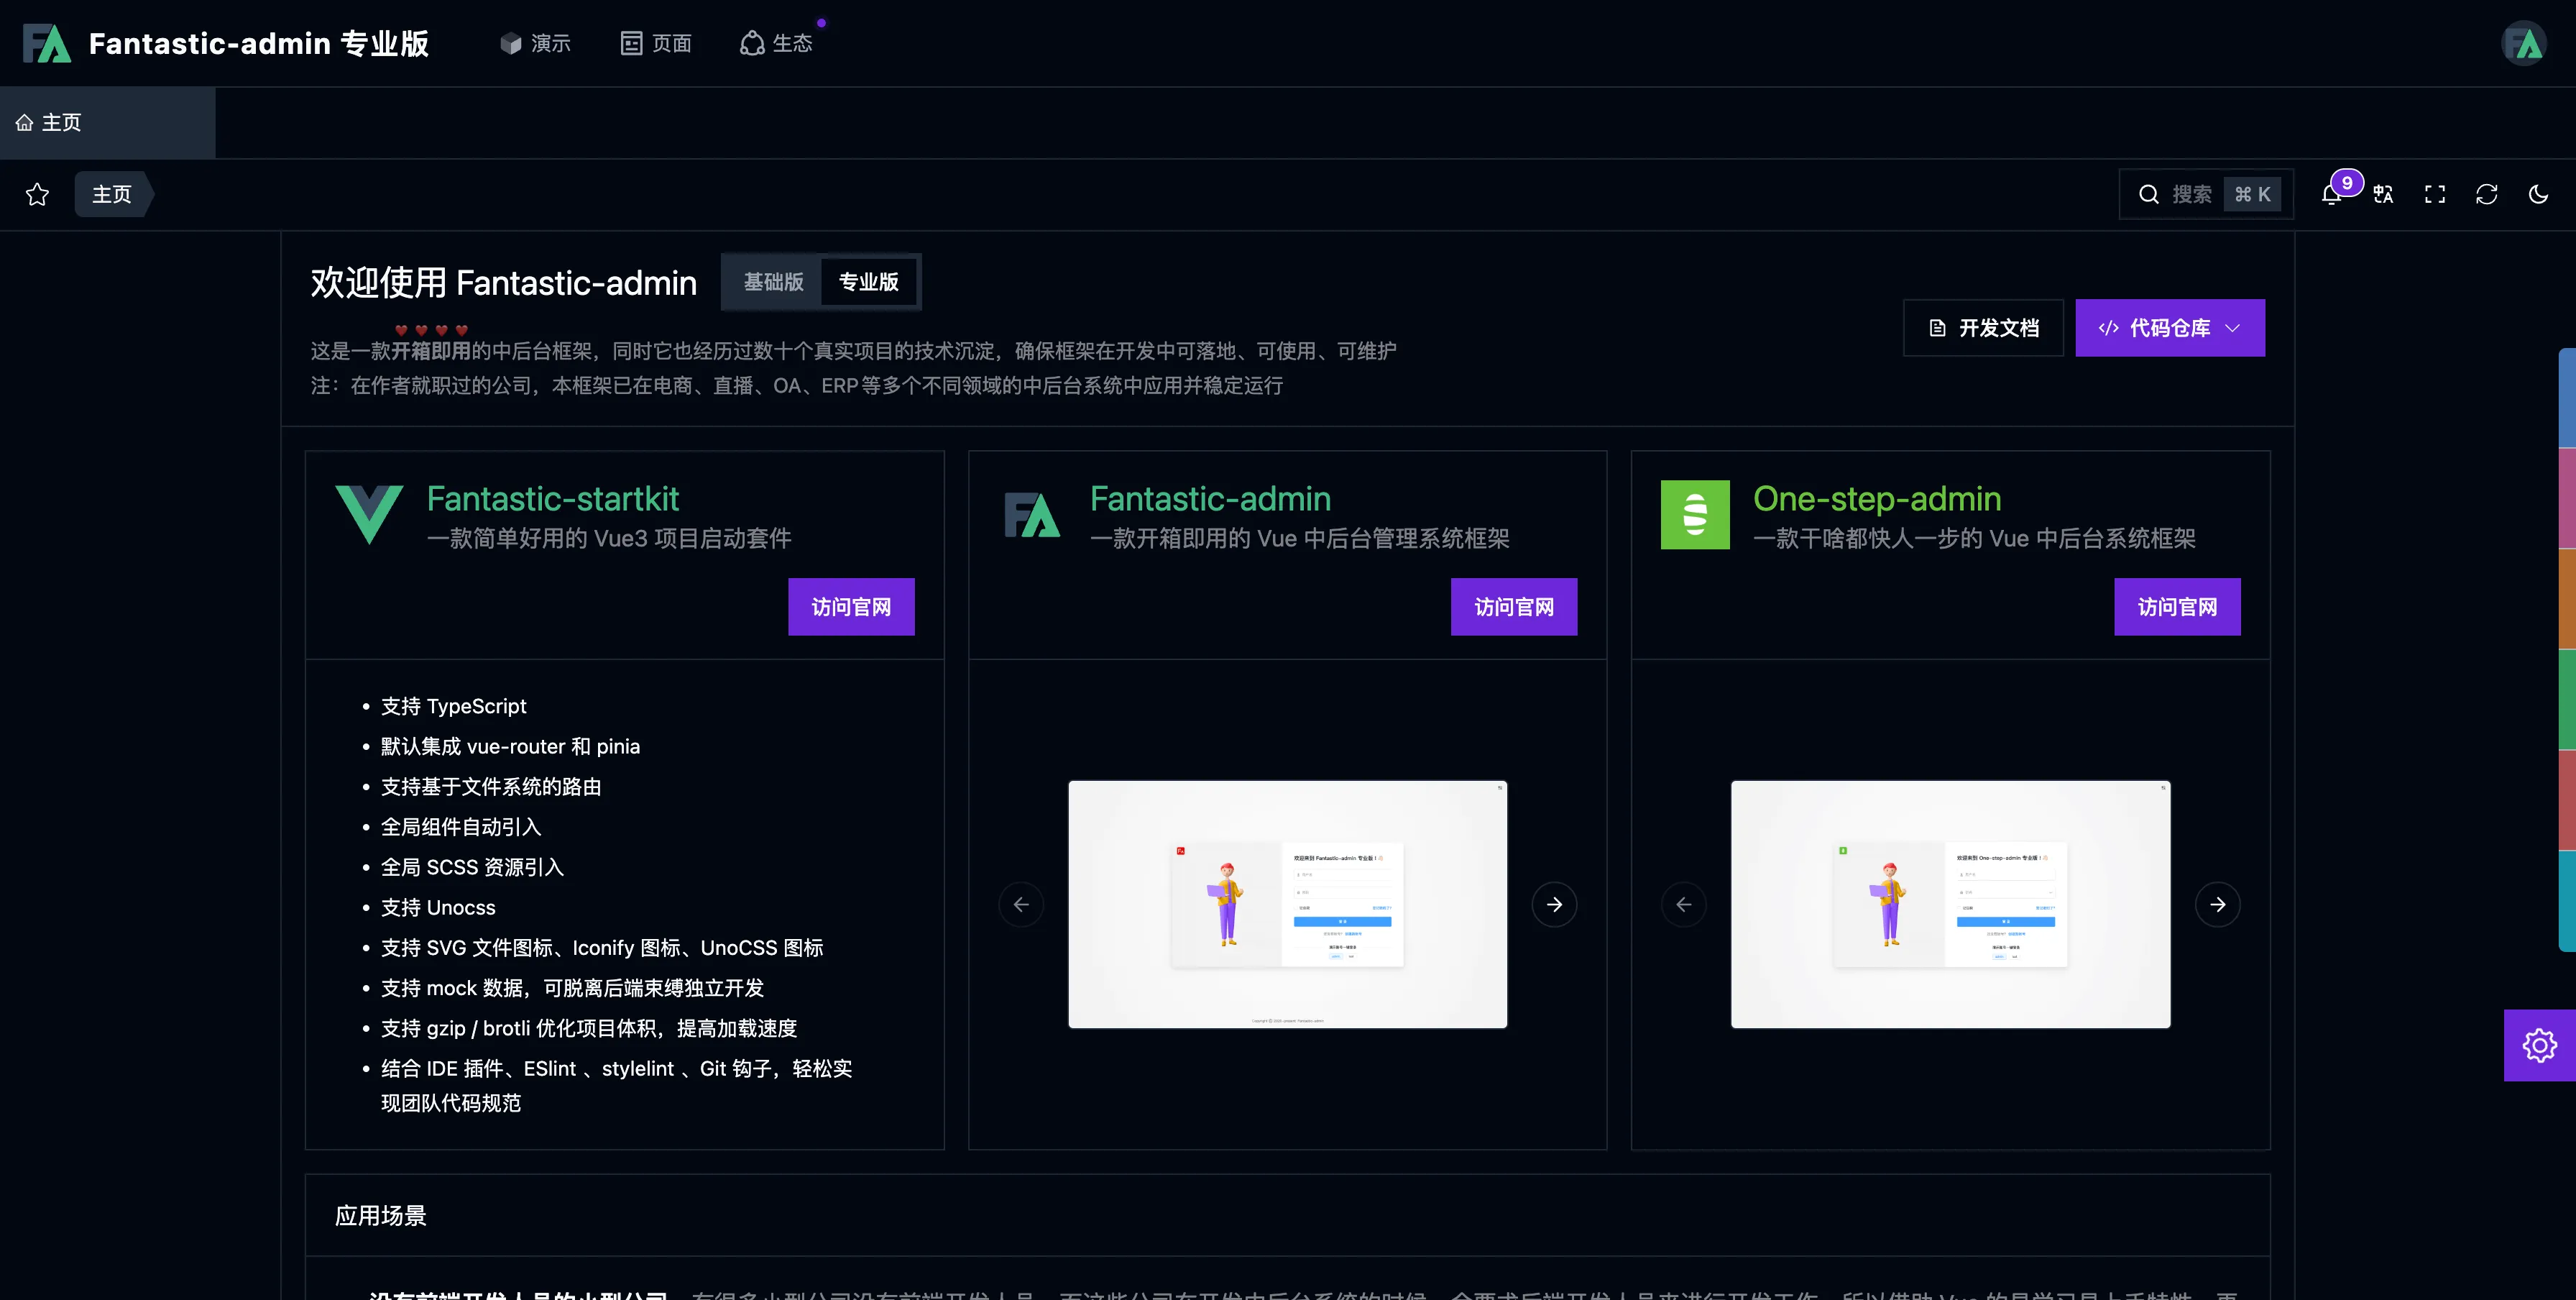
Task: Click the Fantastic-admin logo in the header
Action: point(47,43)
